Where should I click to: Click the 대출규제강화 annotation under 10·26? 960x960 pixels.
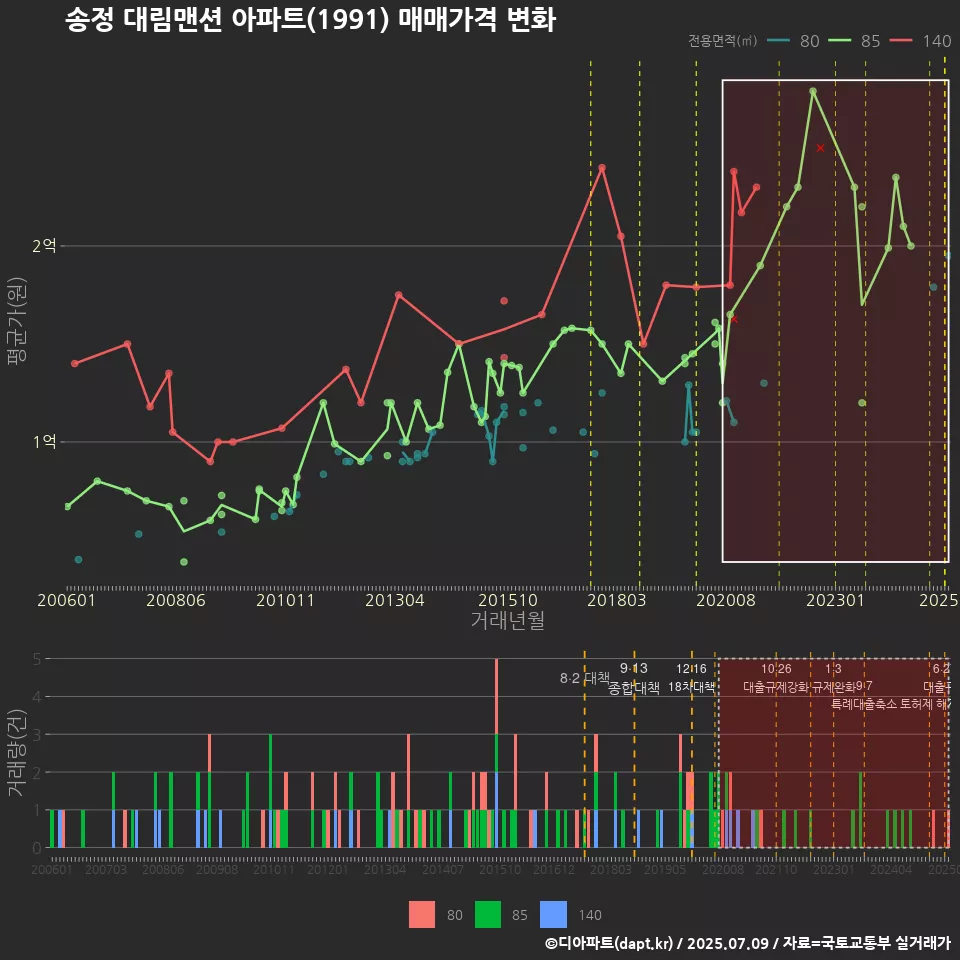click(x=776, y=687)
